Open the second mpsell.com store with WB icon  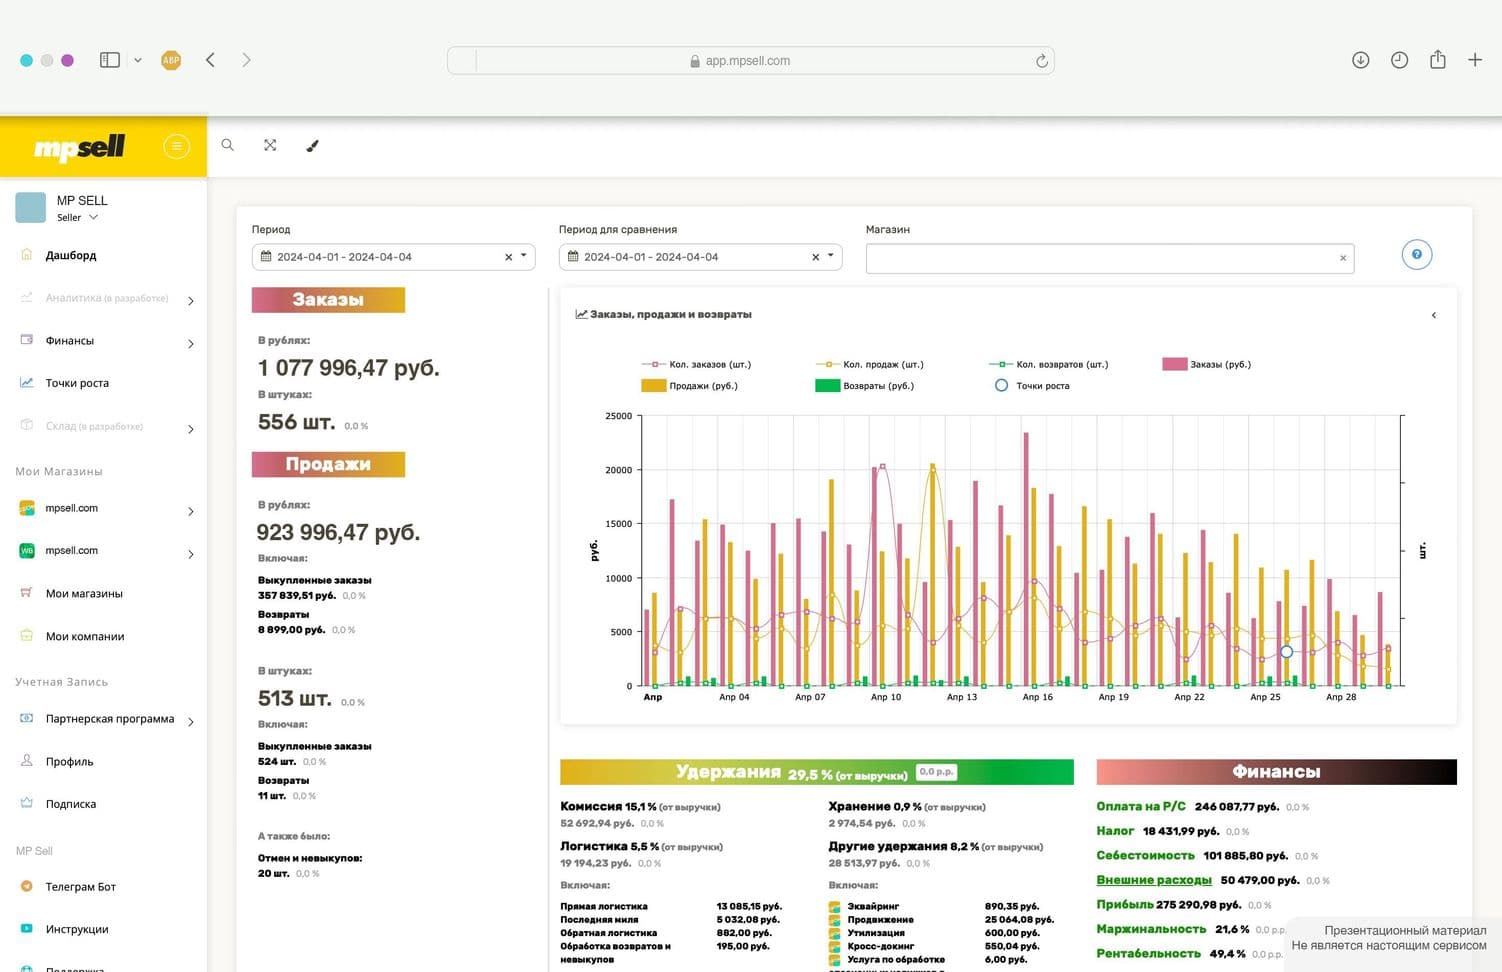point(72,551)
